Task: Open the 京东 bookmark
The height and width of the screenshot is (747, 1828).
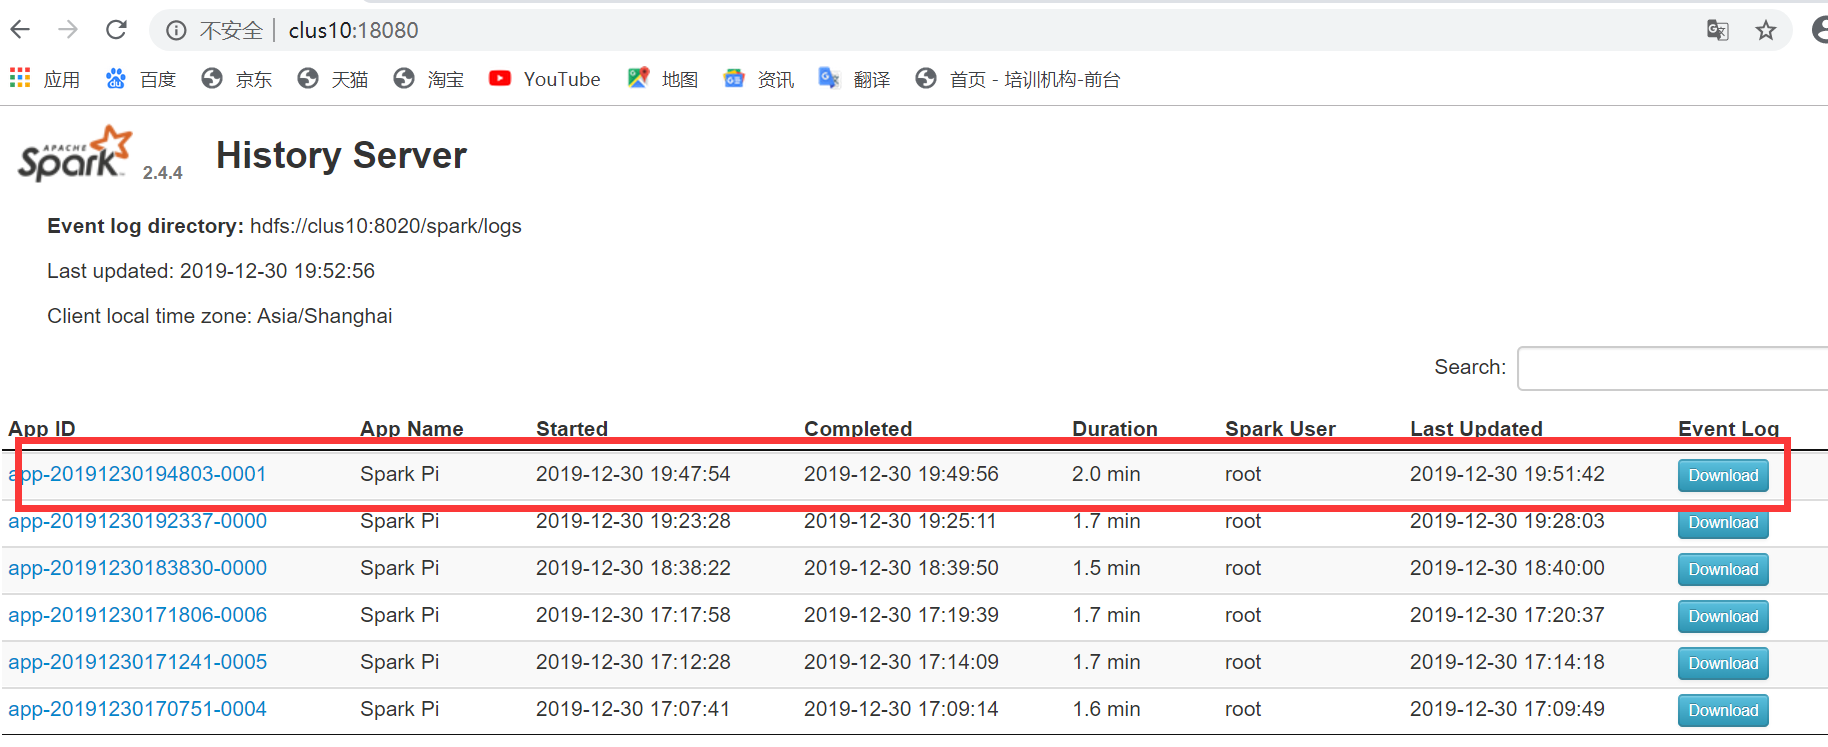Action: pyautogui.click(x=237, y=79)
